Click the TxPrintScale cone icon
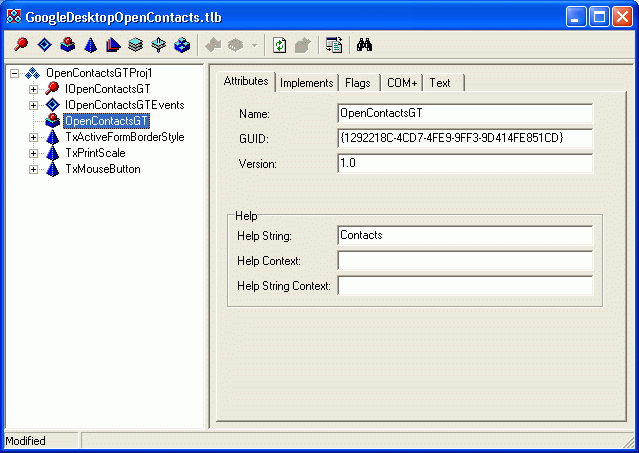The width and height of the screenshot is (639, 453). pos(52,153)
